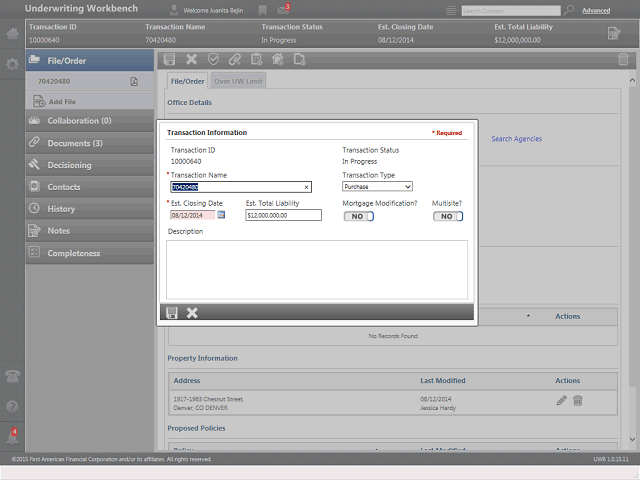This screenshot has width=640, height=480.
Task: Save the Transaction Information dialog
Action: [x=172, y=313]
